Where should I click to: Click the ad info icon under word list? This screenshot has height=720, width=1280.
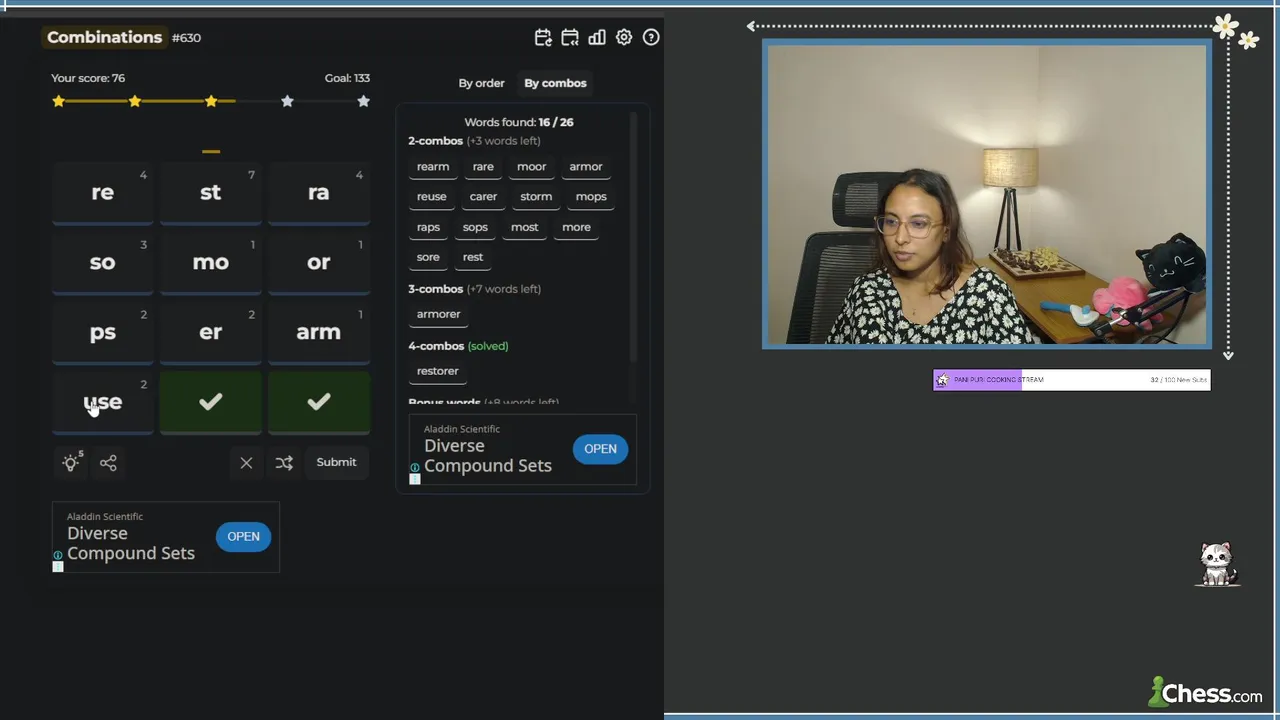tap(415, 468)
